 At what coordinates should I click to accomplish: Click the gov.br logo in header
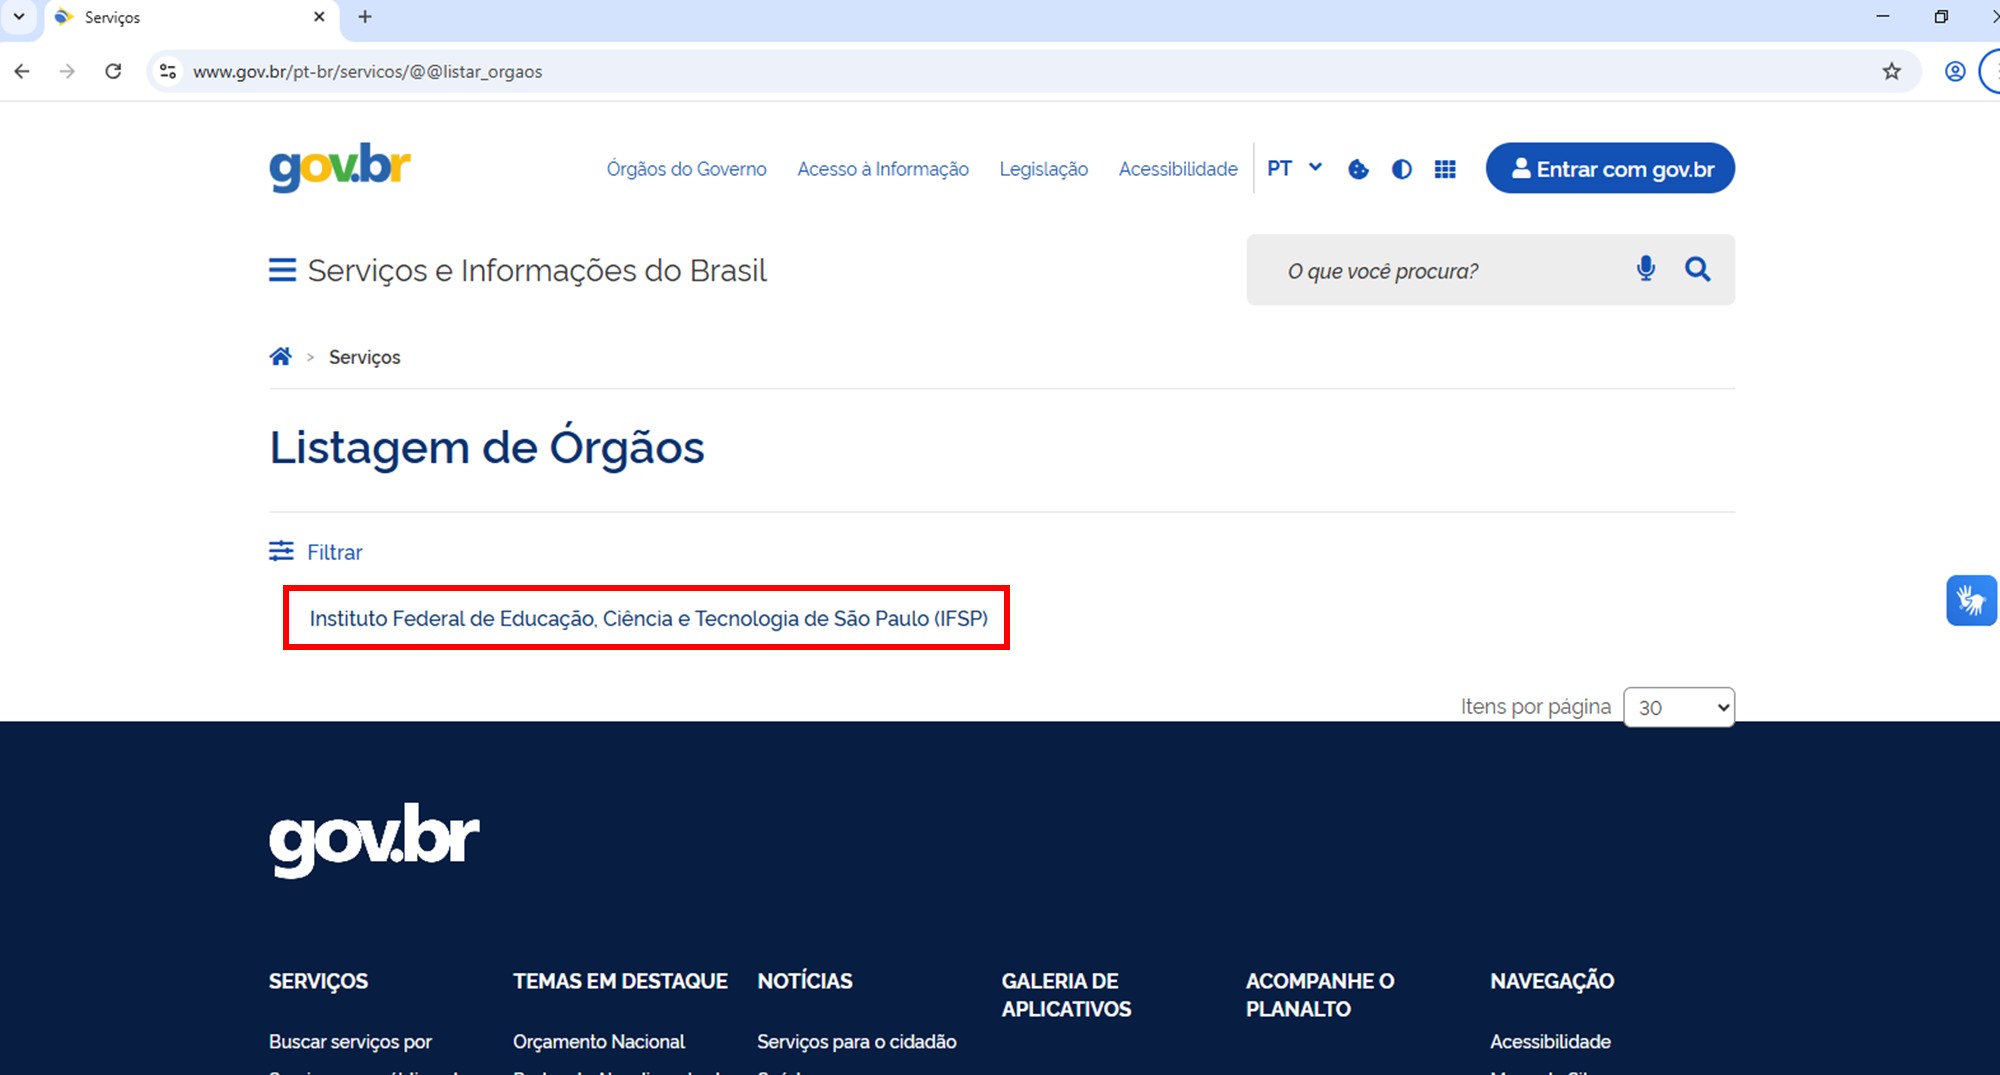pos(340,167)
